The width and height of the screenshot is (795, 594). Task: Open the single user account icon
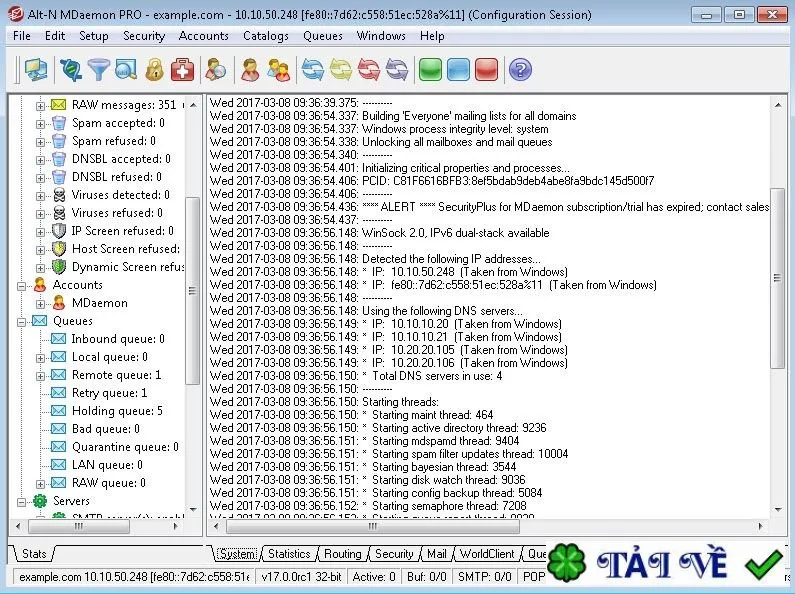[250, 70]
